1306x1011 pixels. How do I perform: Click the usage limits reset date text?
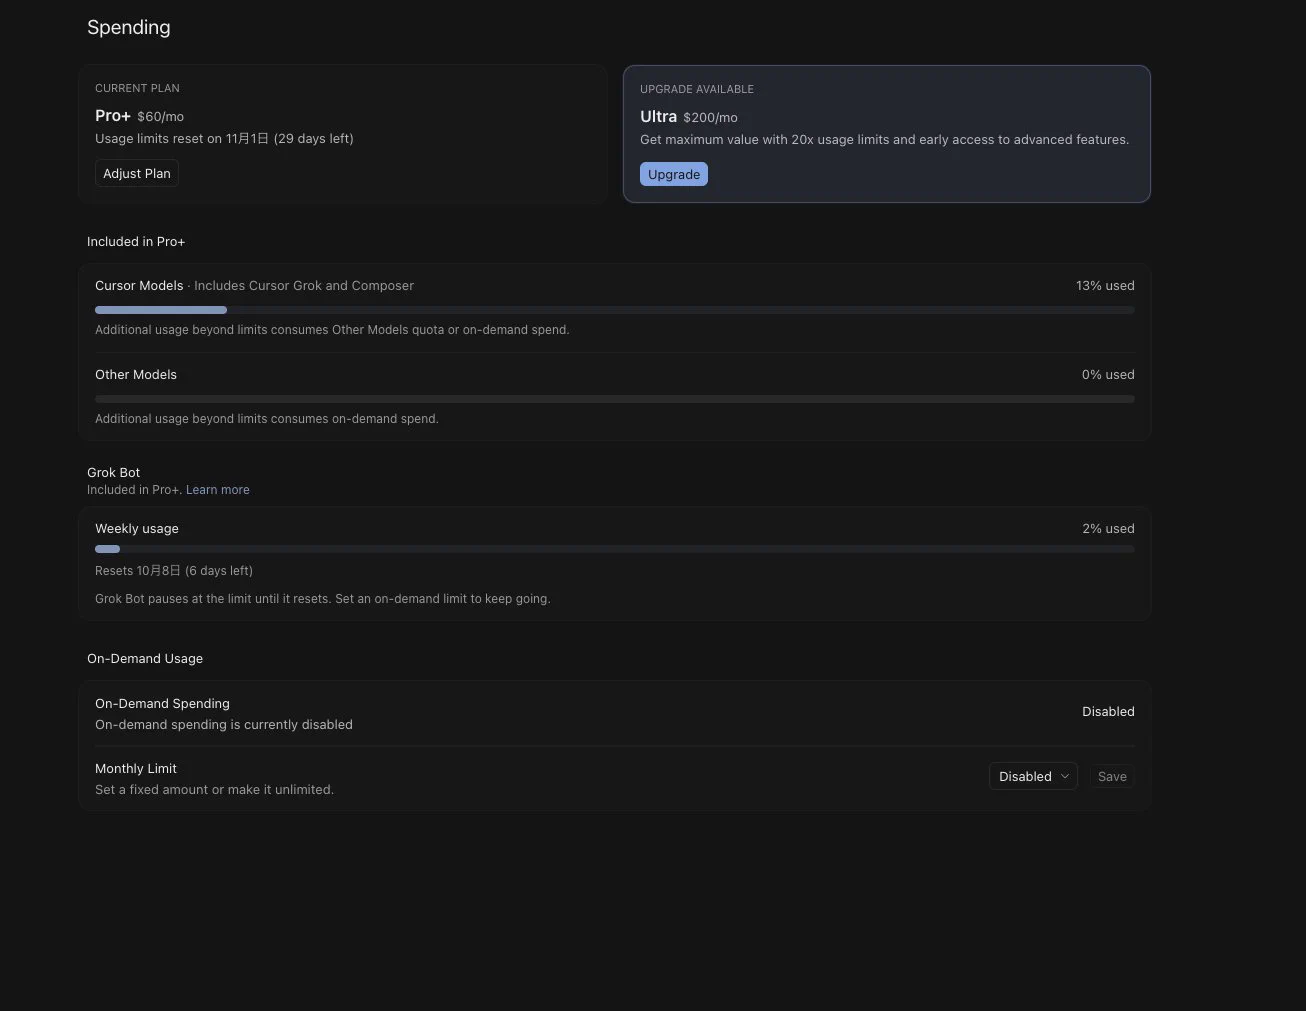[224, 139]
